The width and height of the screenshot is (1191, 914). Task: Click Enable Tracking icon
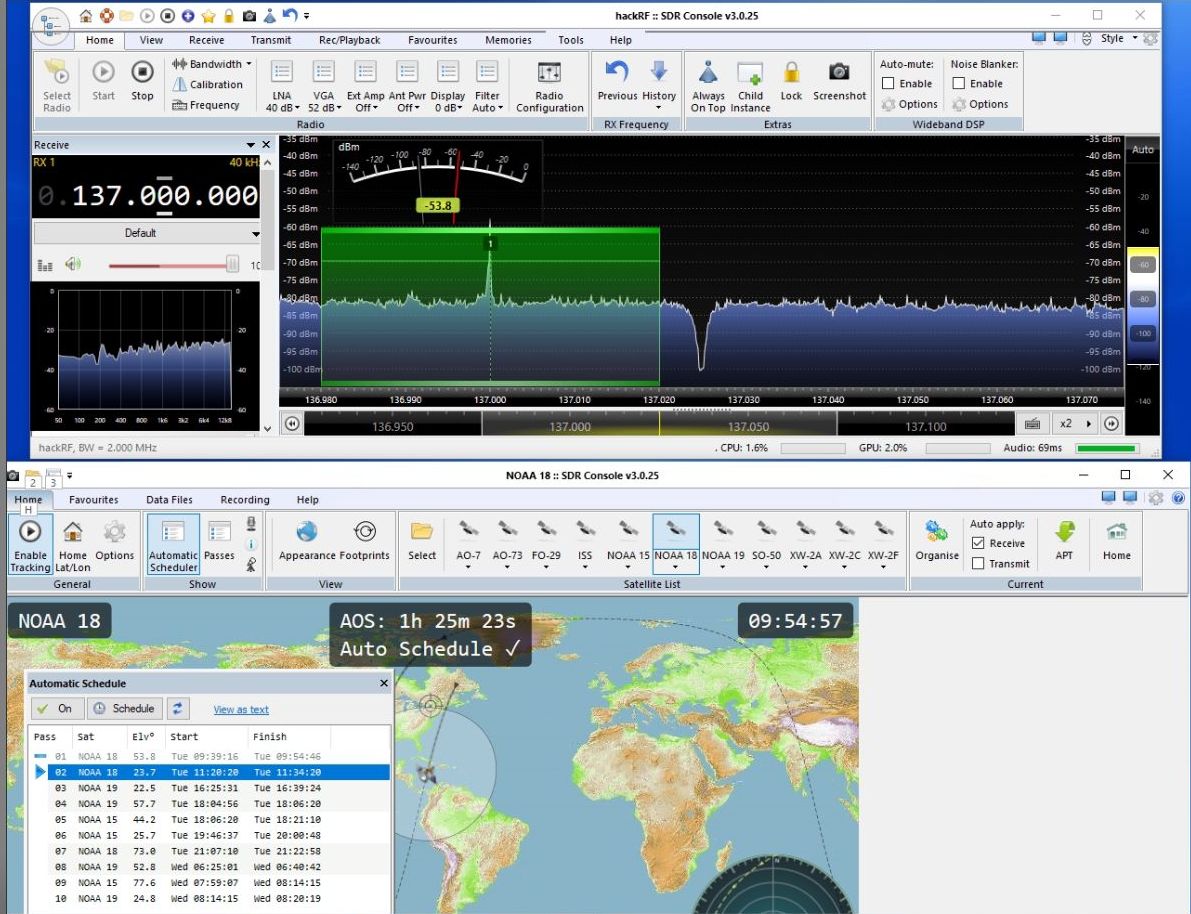(30, 532)
